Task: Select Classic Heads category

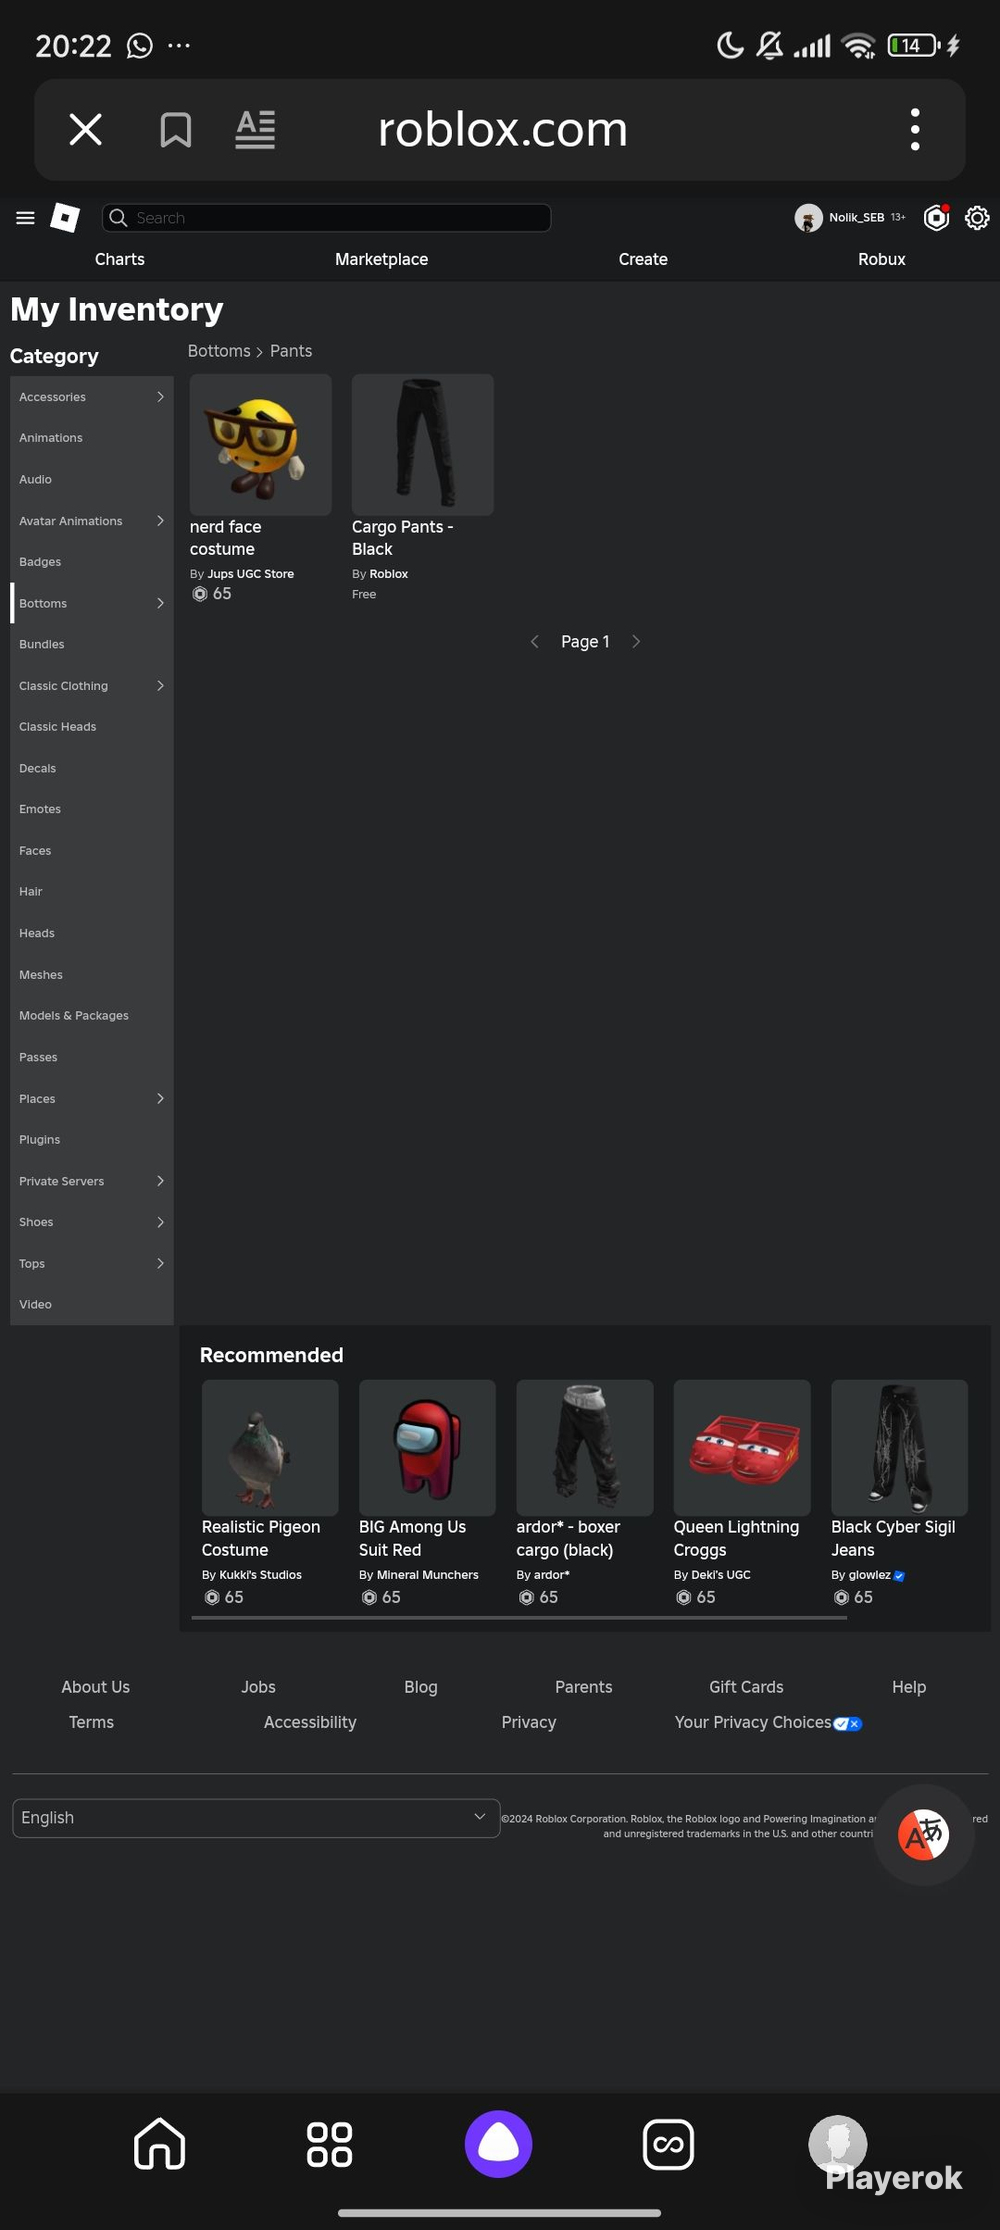Action: [92, 727]
